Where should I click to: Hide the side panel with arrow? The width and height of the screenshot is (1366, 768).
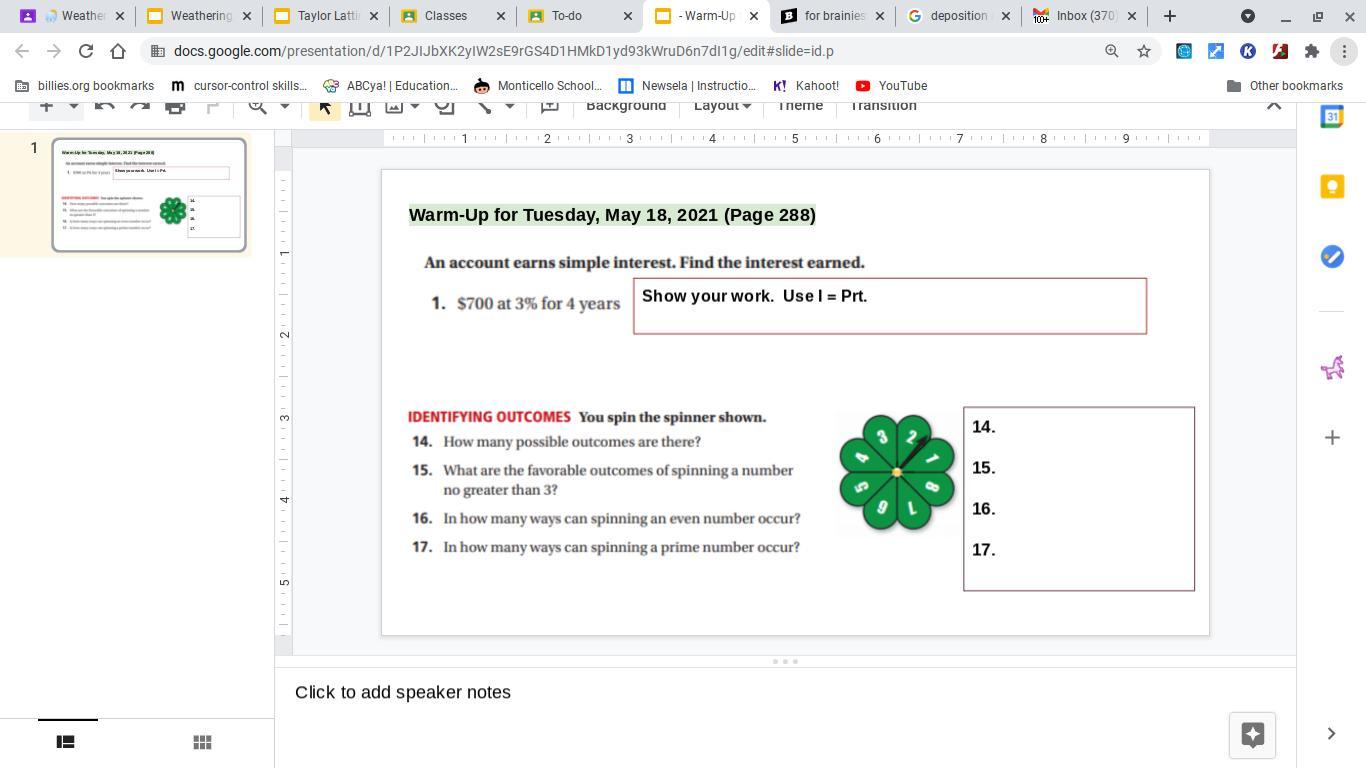tap(1331, 734)
